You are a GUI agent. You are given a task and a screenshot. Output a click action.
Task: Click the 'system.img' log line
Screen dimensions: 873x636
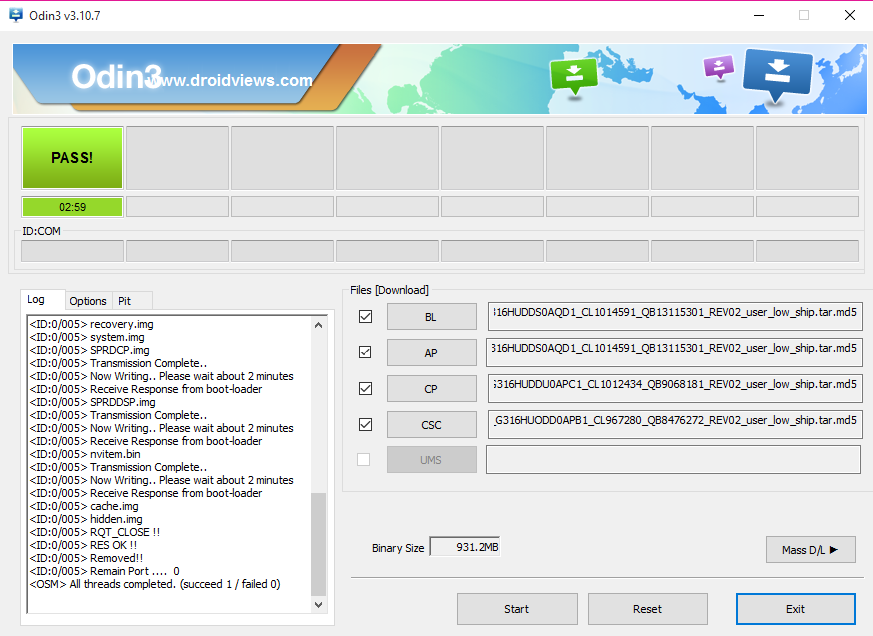87,337
